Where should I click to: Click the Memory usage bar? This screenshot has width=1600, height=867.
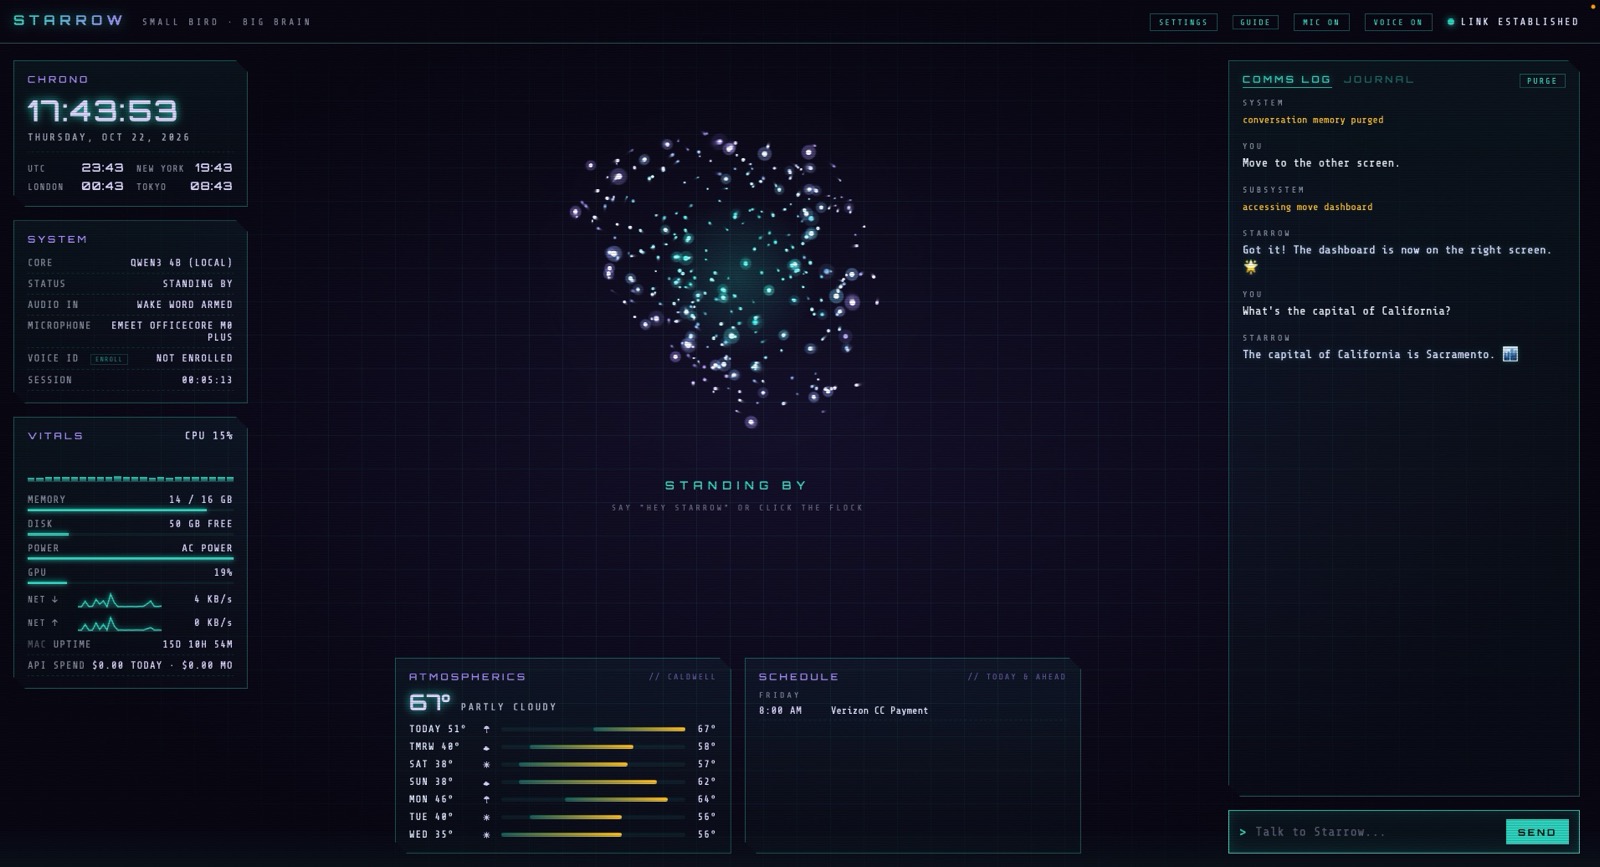(130, 510)
